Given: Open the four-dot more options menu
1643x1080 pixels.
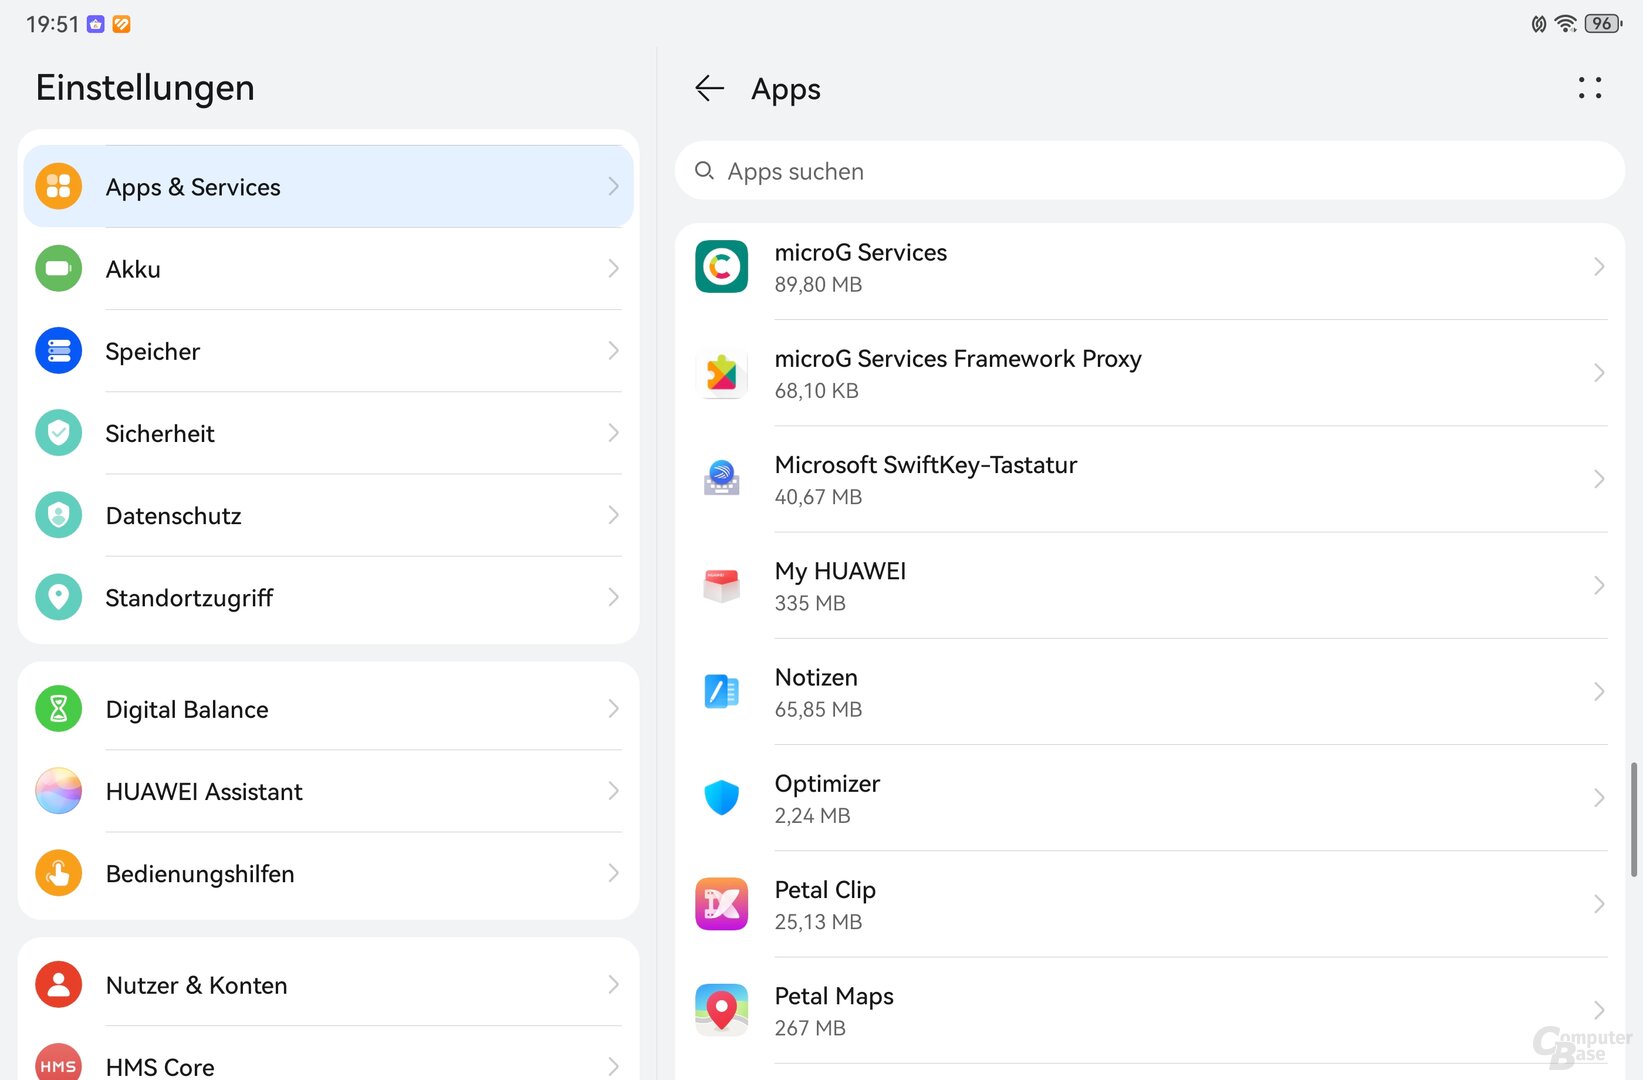Looking at the screenshot, I should [1590, 88].
